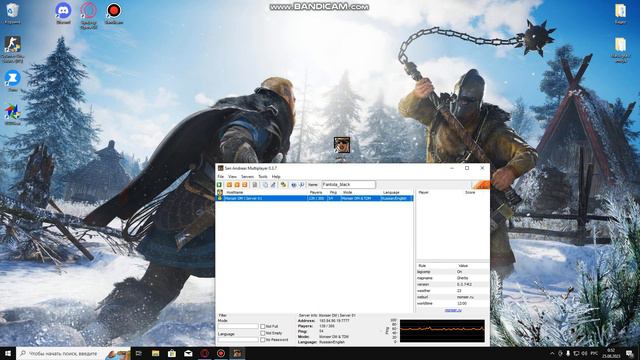This screenshot has width=640, height=360.
Task: Enable the Not Full filter checkbox
Action: coord(262,327)
